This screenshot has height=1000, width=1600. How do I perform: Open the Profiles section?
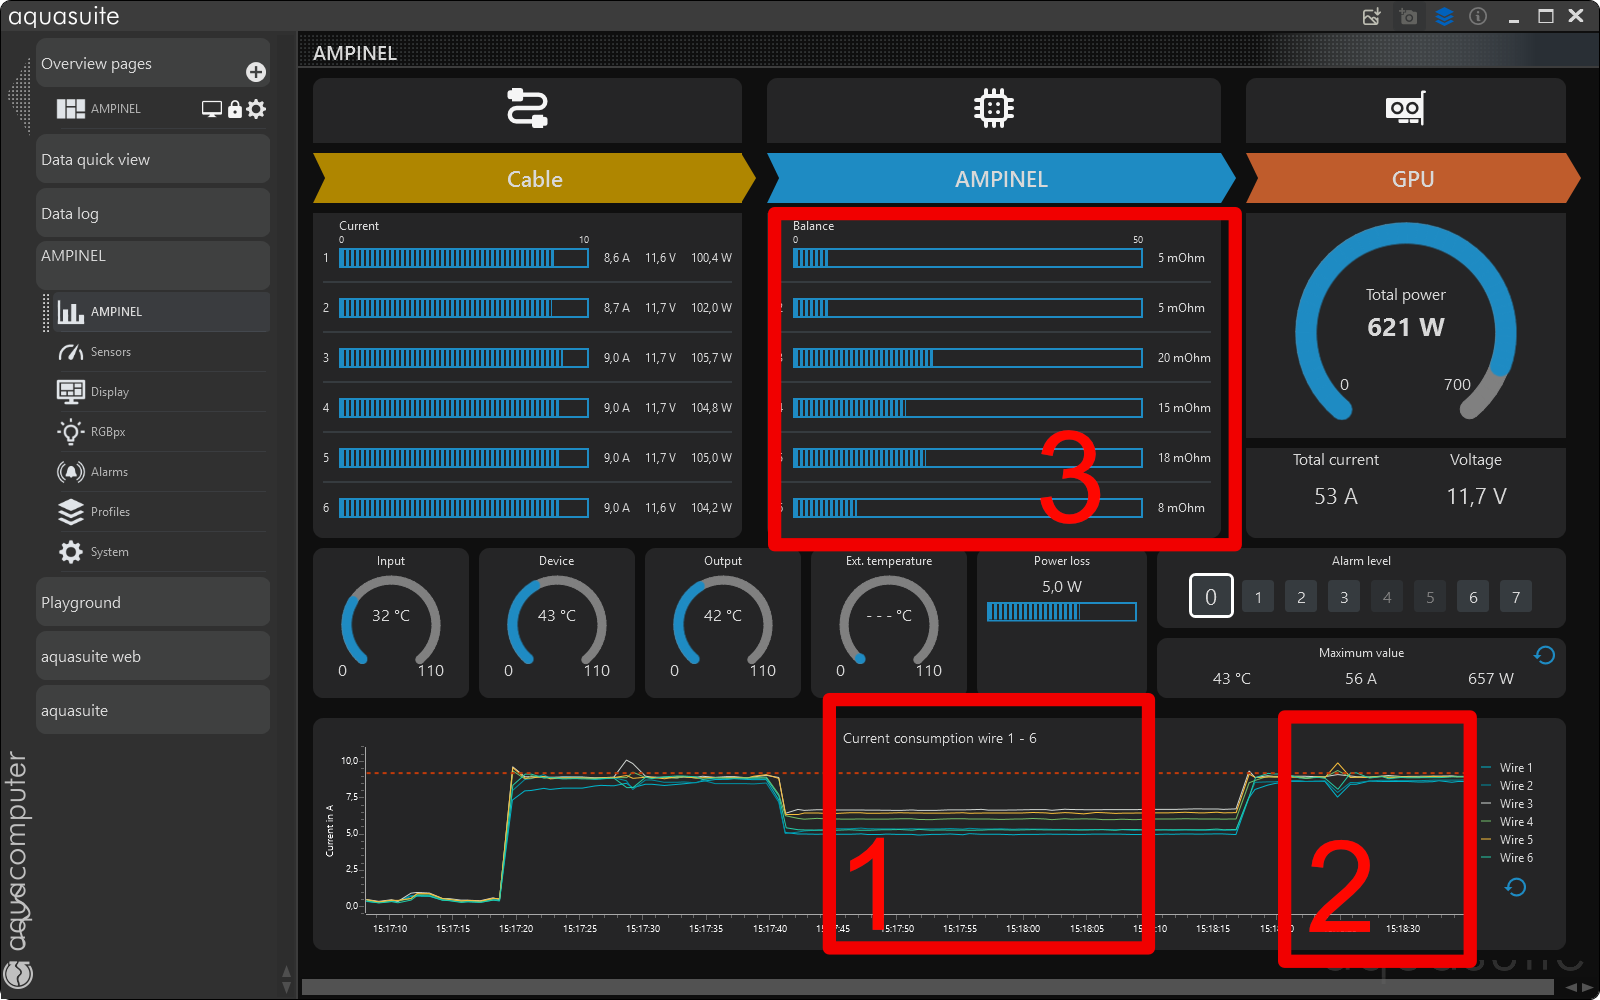(x=110, y=512)
